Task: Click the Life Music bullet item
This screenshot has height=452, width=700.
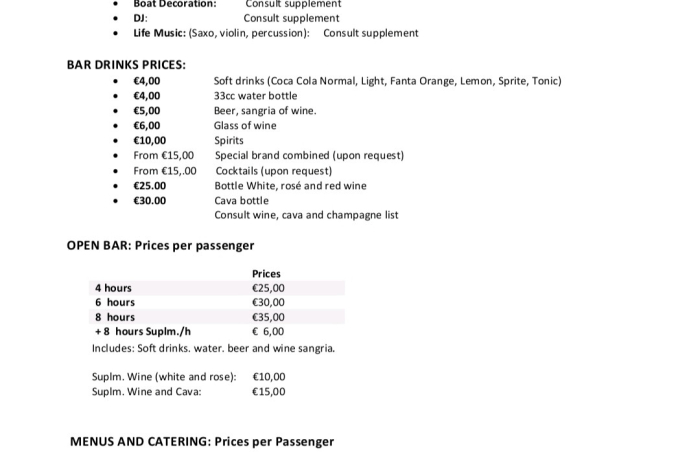Action: pyautogui.click(x=276, y=33)
